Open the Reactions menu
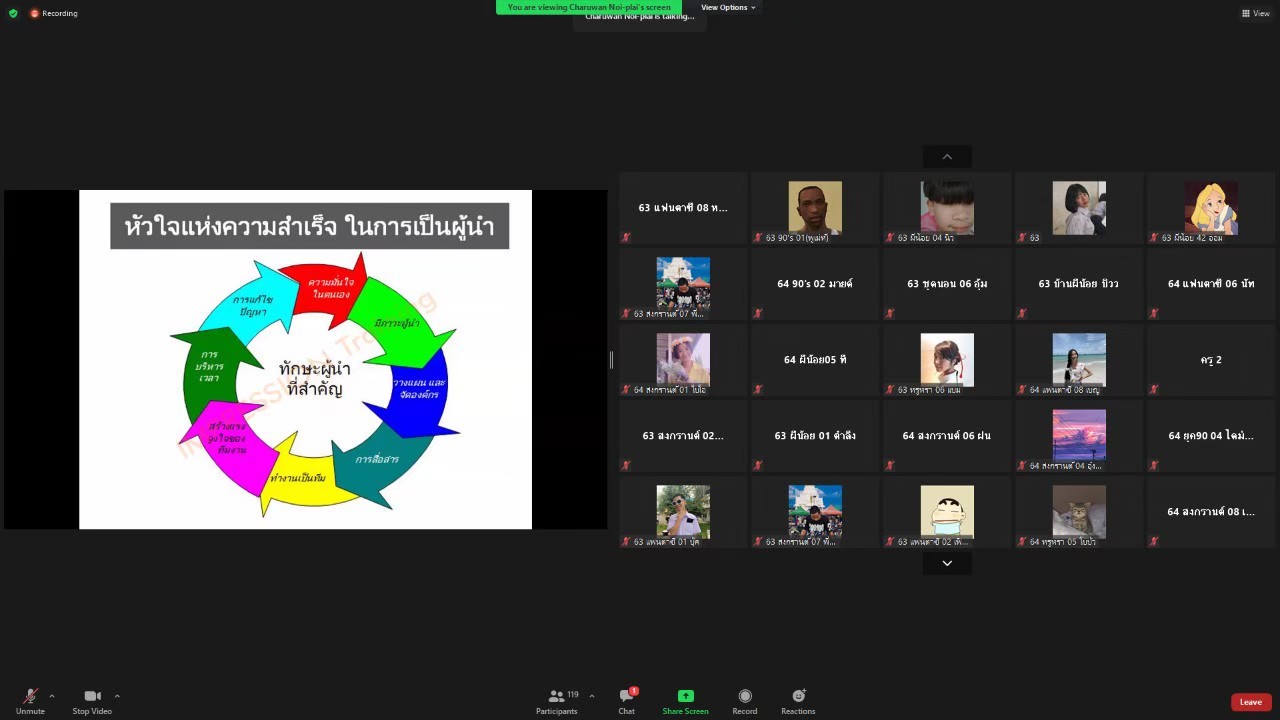This screenshot has width=1280, height=720. [798, 696]
